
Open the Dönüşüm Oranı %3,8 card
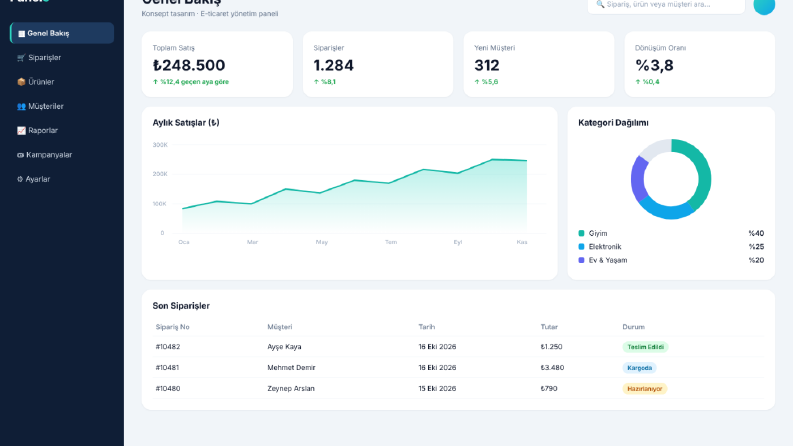[x=699, y=64]
